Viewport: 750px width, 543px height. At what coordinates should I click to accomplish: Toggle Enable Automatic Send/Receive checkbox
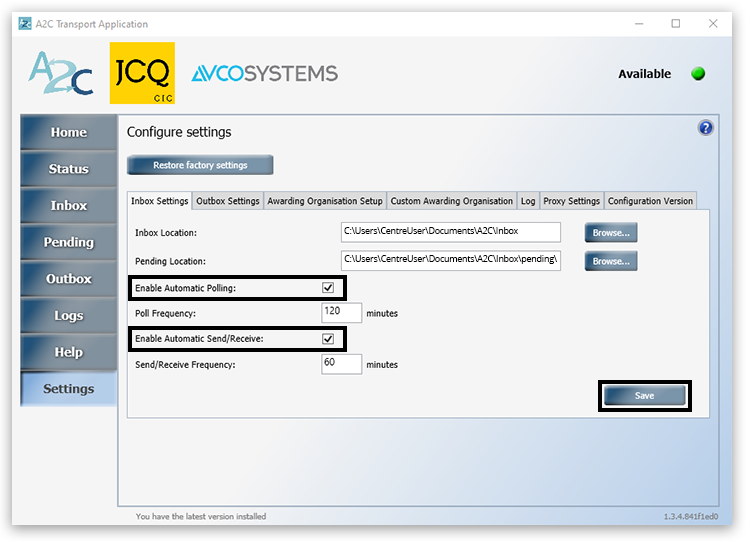click(328, 339)
